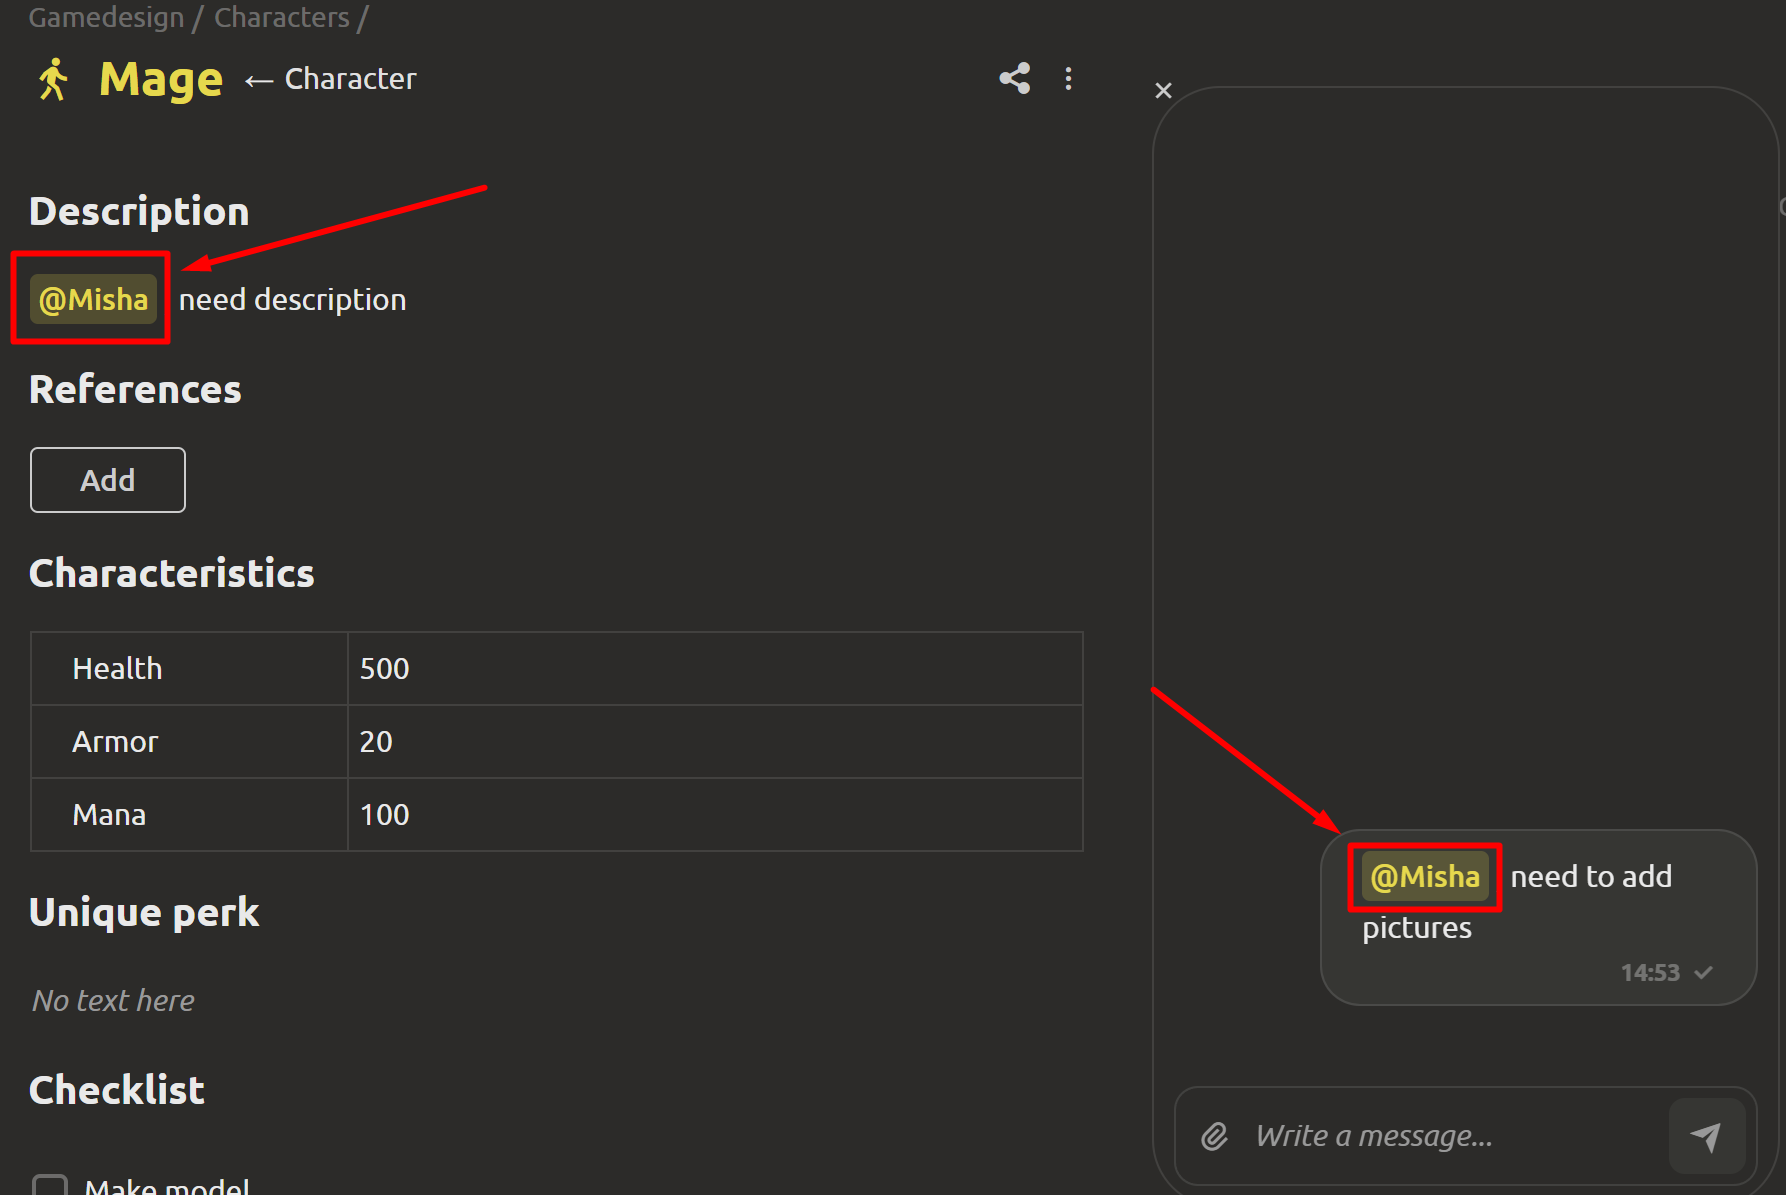Edit the Health value 500 cell
Image resolution: width=1786 pixels, height=1195 pixels.
(714, 668)
